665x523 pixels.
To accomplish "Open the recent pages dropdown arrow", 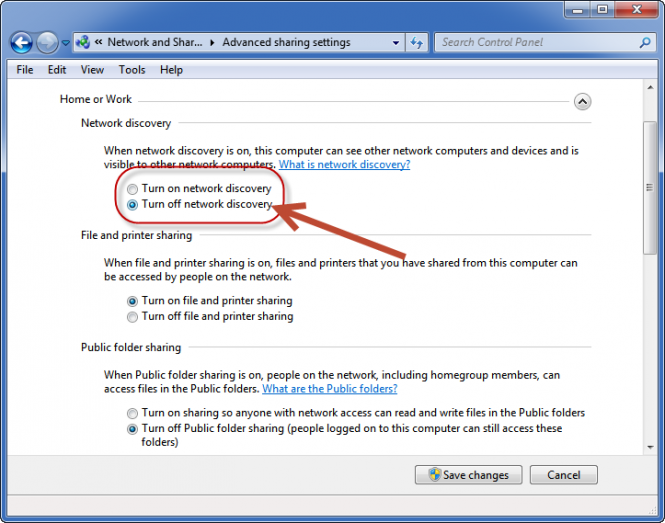I will pos(66,43).
